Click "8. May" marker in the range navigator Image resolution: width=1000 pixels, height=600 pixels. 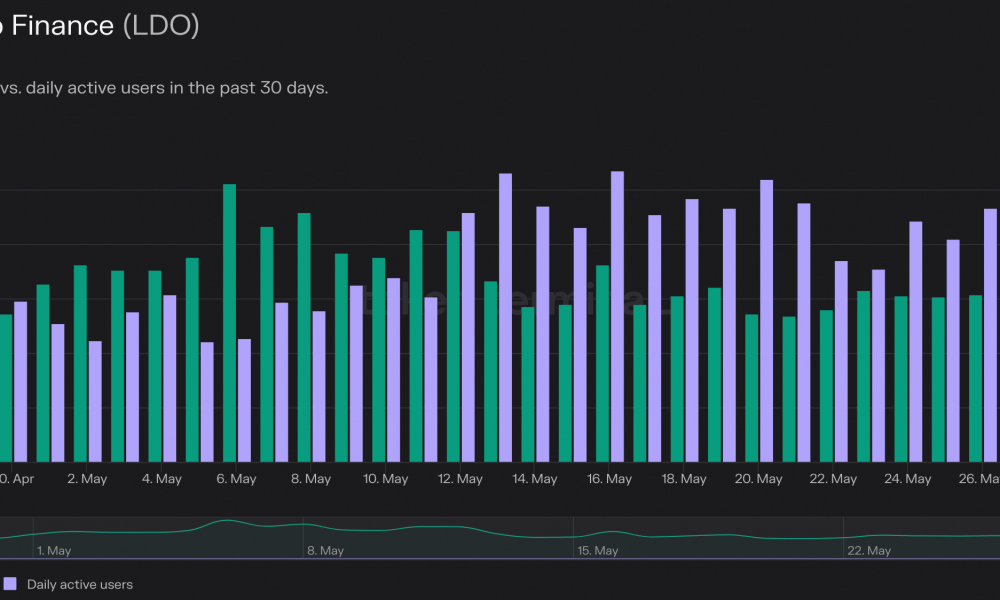click(325, 551)
